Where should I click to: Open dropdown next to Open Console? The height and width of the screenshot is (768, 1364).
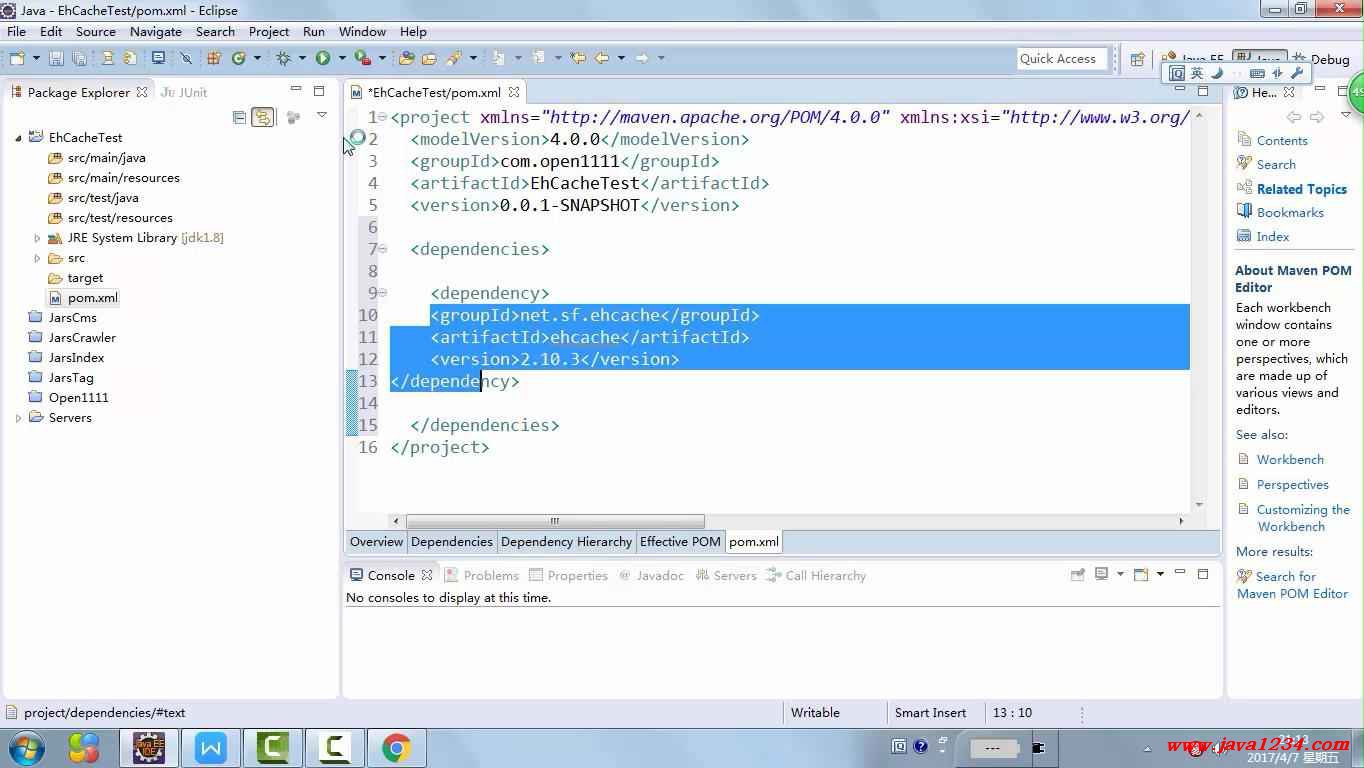(1160, 574)
